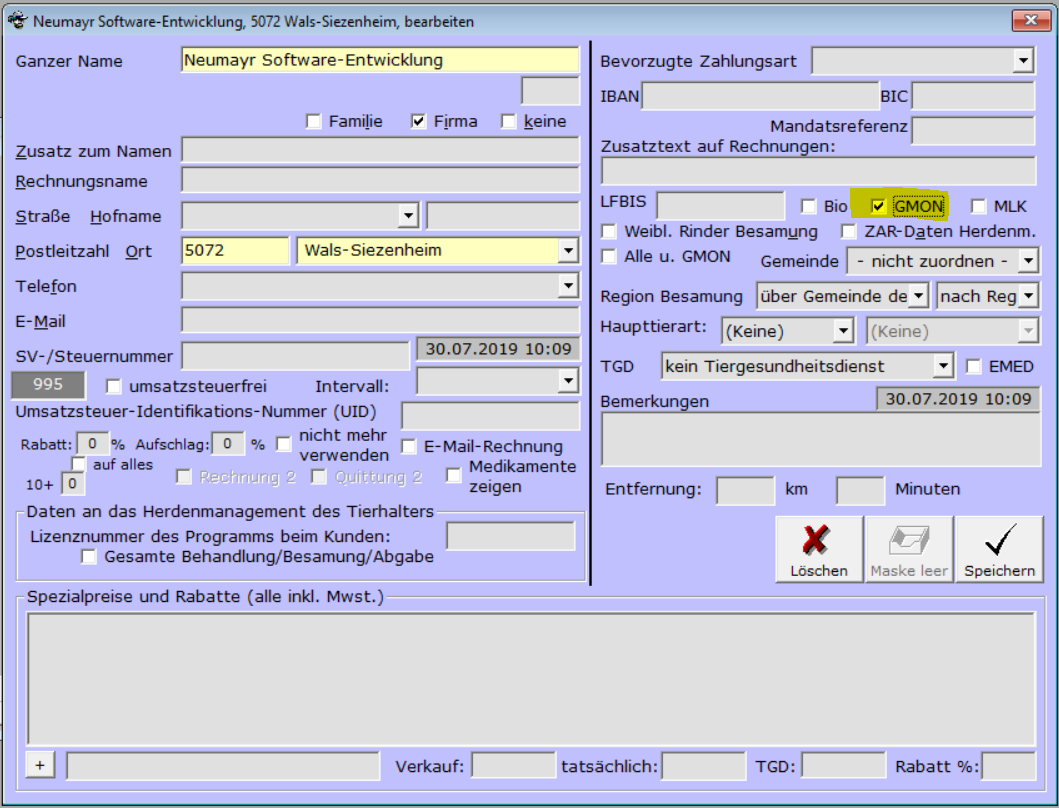Enable the Bio checkbox
The height and width of the screenshot is (808, 1059).
(808, 206)
